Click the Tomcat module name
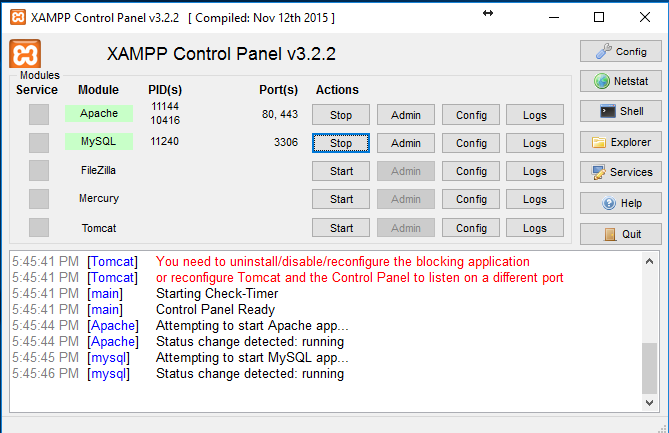Image resolution: width=669 pixels, height=433 pixels. 99,228
